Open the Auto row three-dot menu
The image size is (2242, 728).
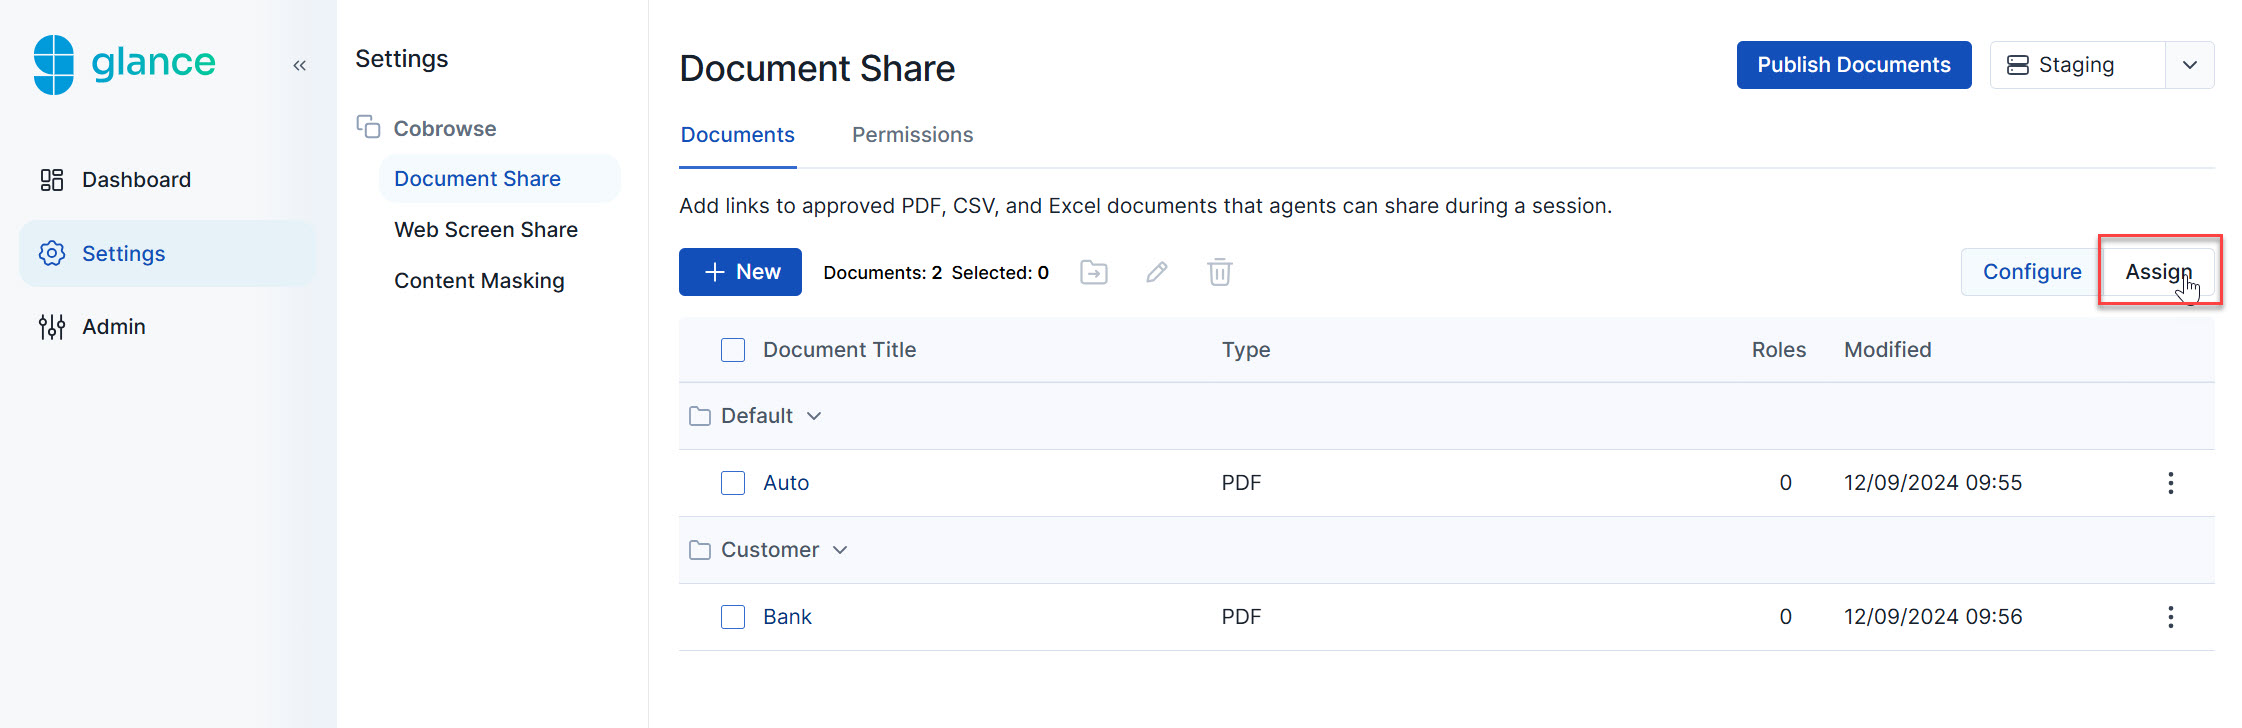click(x=2170, y=483)
